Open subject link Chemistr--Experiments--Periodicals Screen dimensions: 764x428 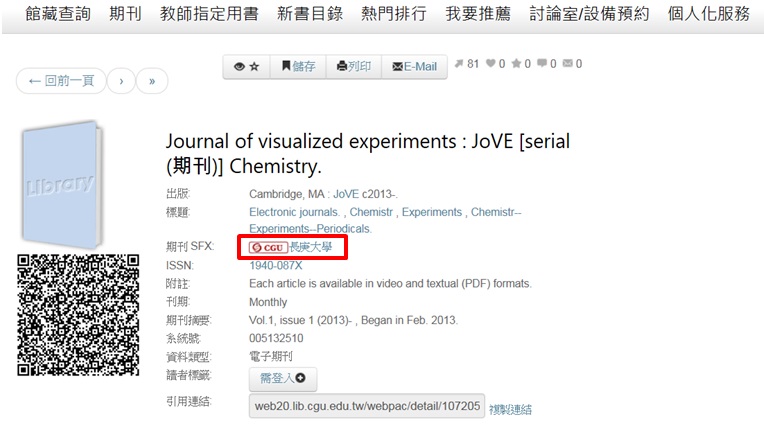pyautogui.click(x=385, y=220)
